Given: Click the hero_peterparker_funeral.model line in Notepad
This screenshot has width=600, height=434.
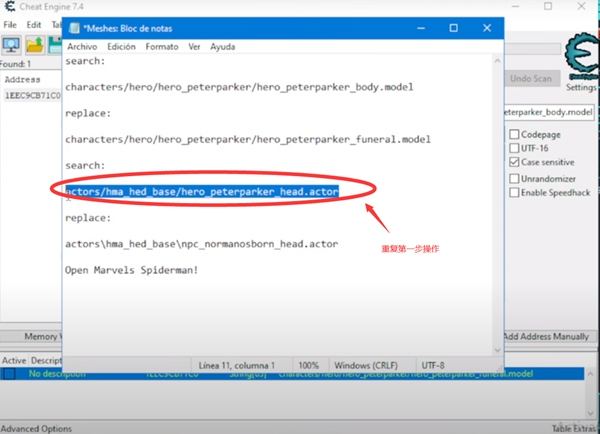Looking at the screenshot, I should click(x=248, y=139).
